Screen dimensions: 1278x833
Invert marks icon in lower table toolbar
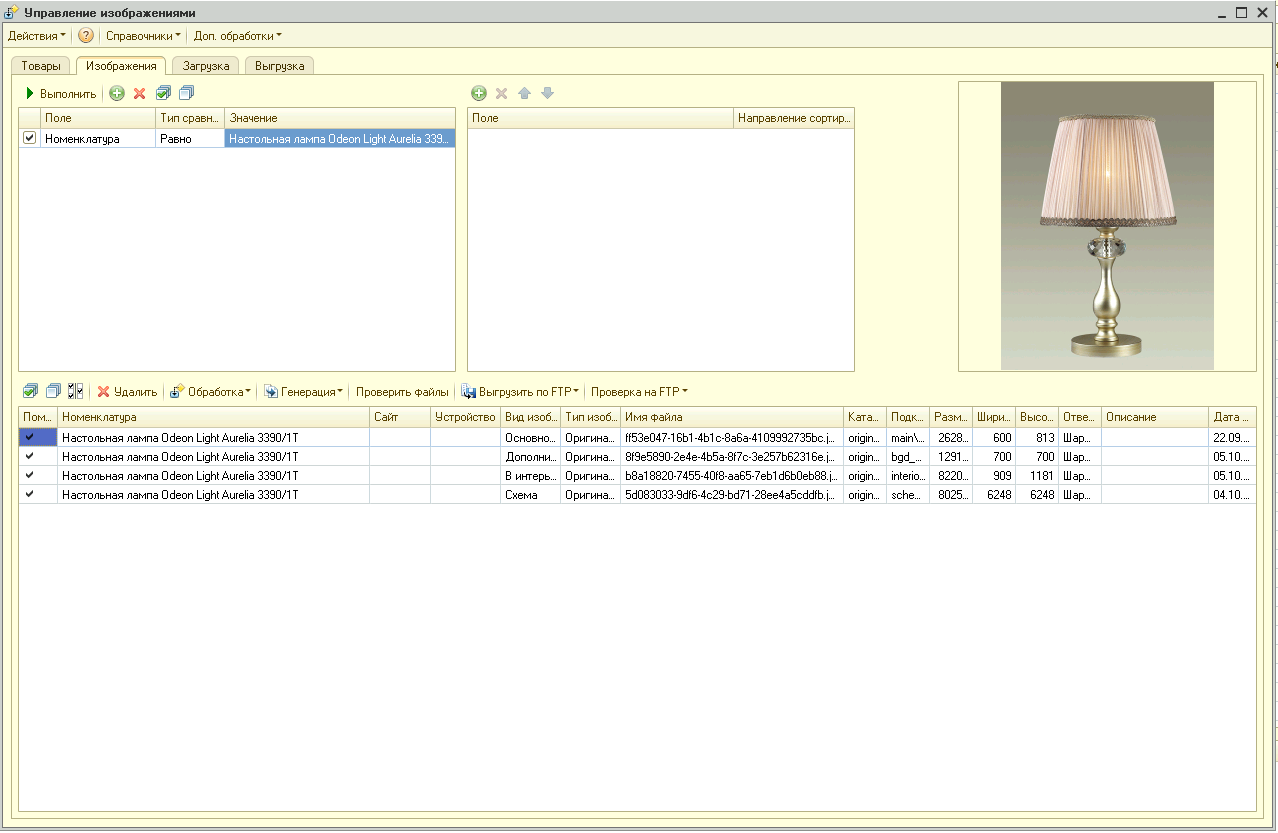(x=76, y=392)
